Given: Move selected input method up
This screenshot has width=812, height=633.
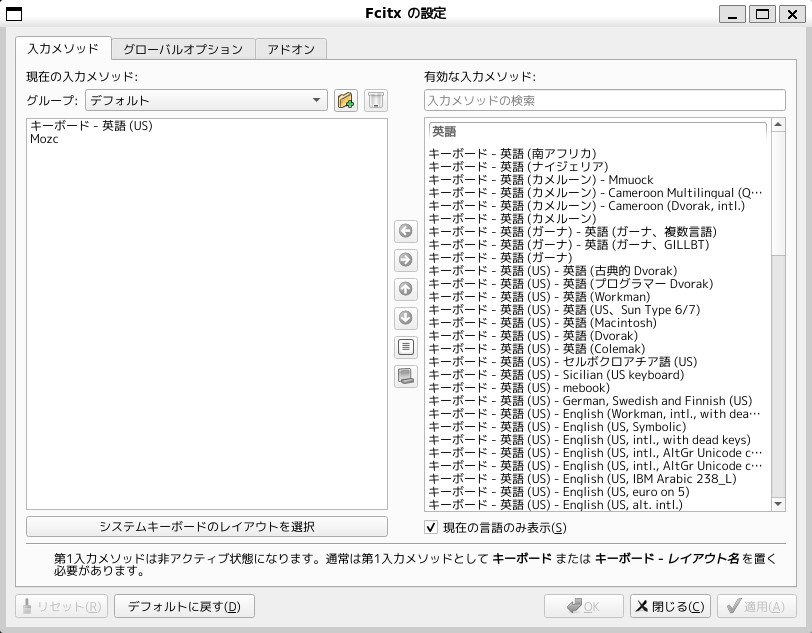Looking at the screenshot, I should click(406, 289).
